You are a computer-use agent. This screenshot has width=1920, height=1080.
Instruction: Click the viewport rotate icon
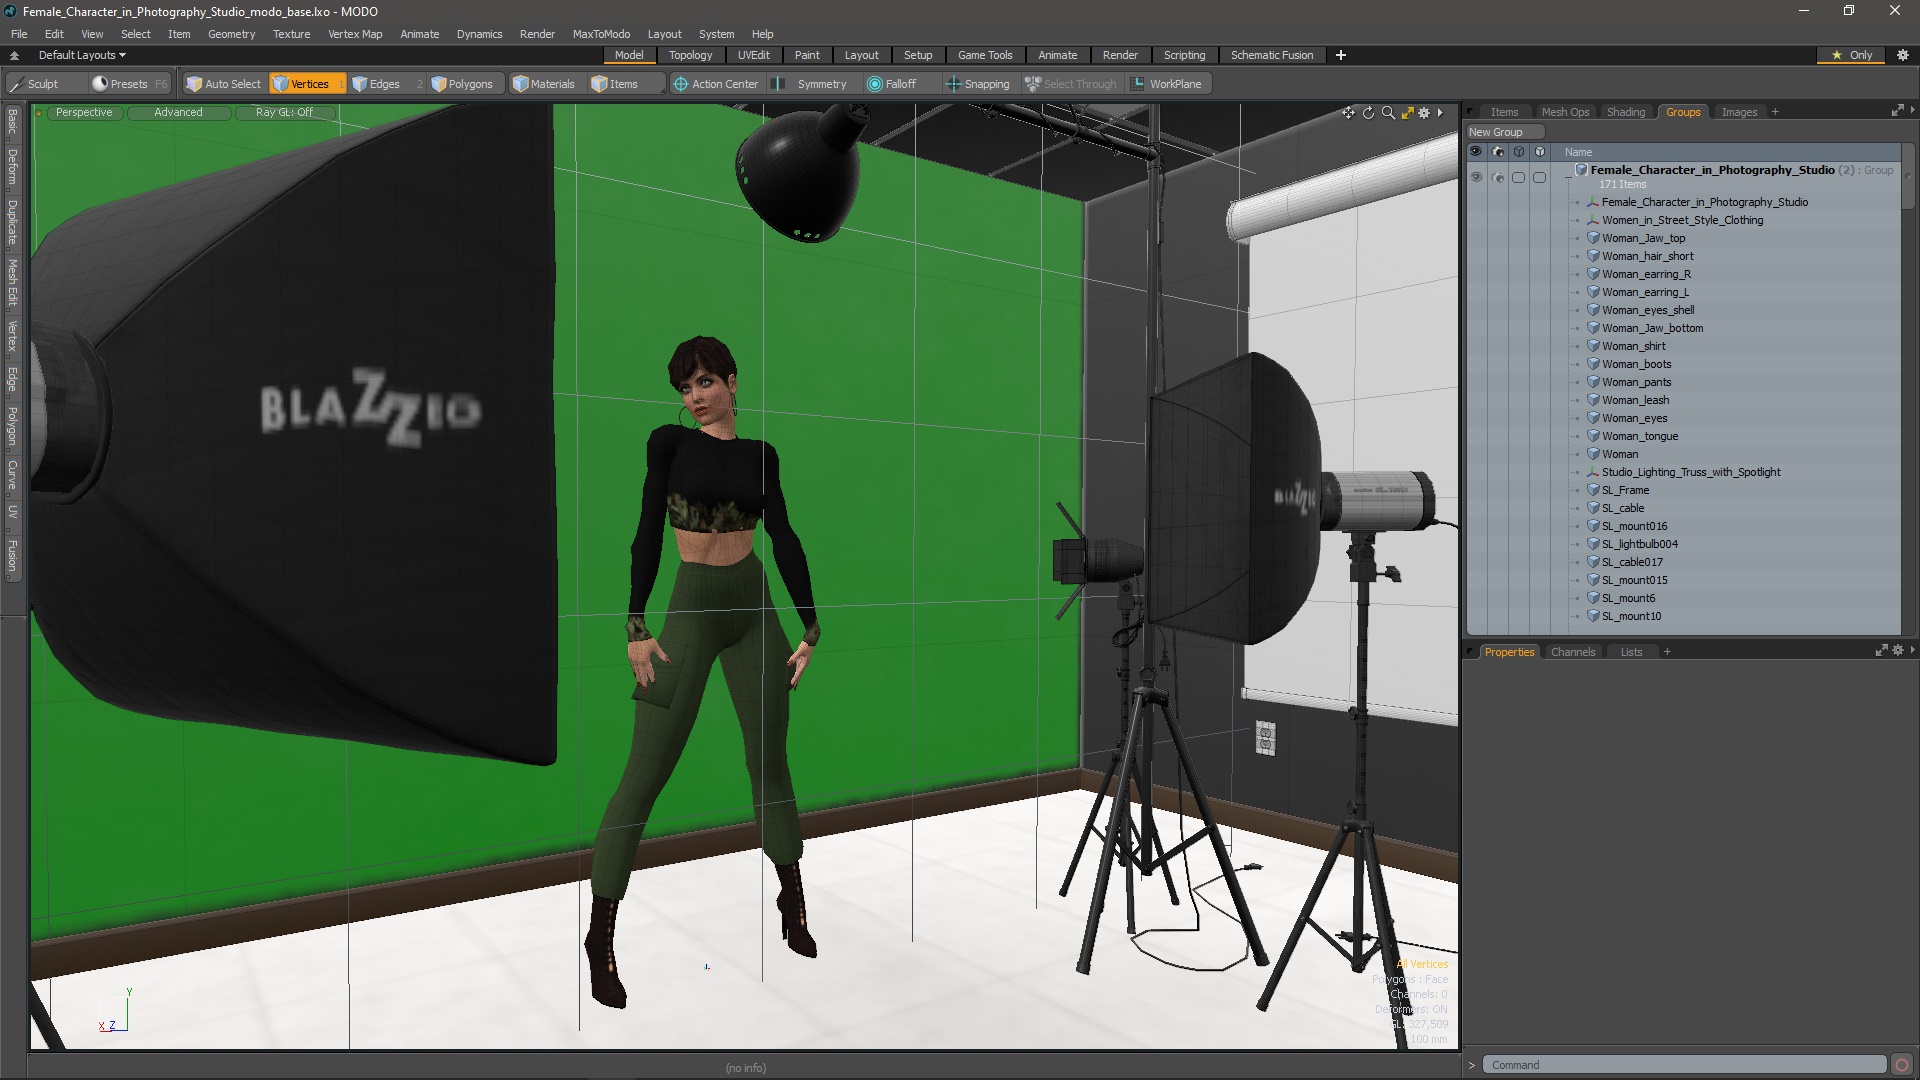pos(1368,113)
